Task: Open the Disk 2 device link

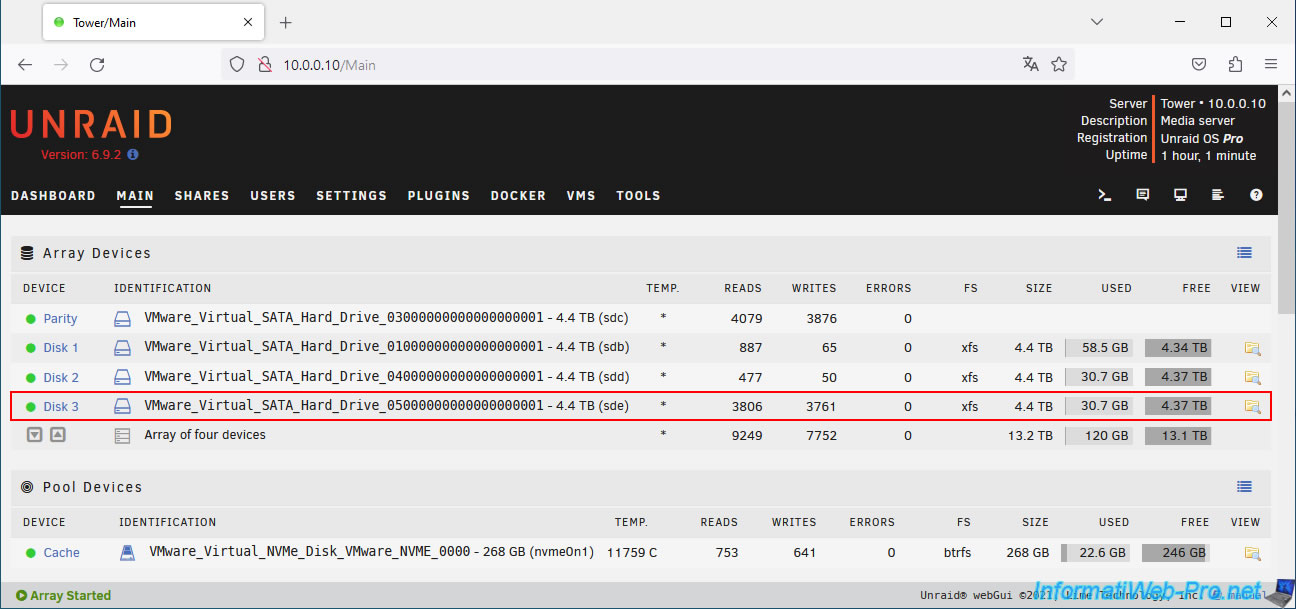Action: point(61,378)
